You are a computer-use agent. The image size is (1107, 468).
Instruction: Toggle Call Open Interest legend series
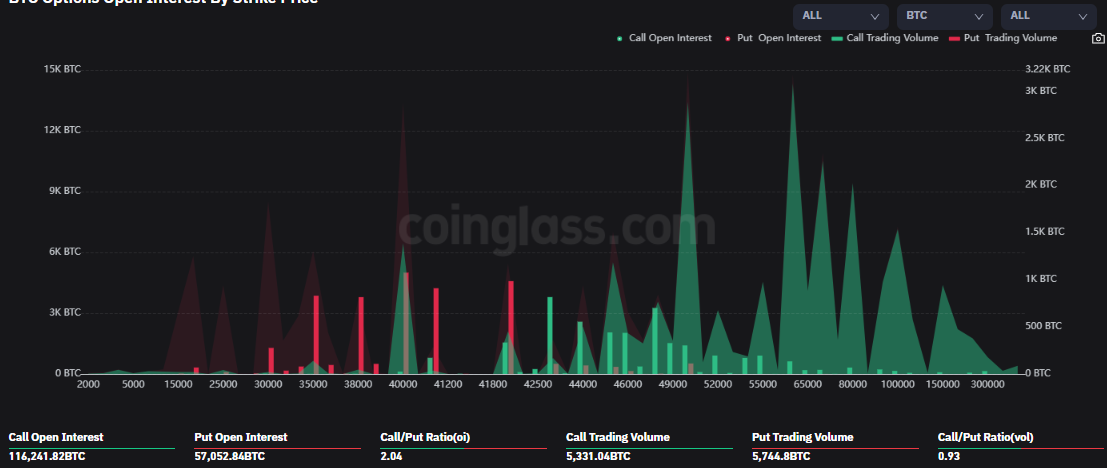click(664, 38)
